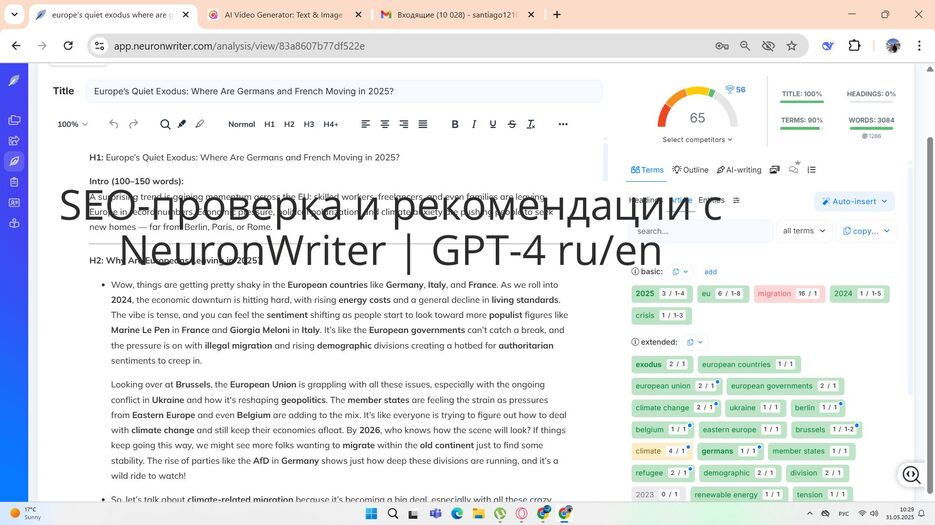
Task: Open Microsoft Edge from the taskbar
Action: point(457,513)
